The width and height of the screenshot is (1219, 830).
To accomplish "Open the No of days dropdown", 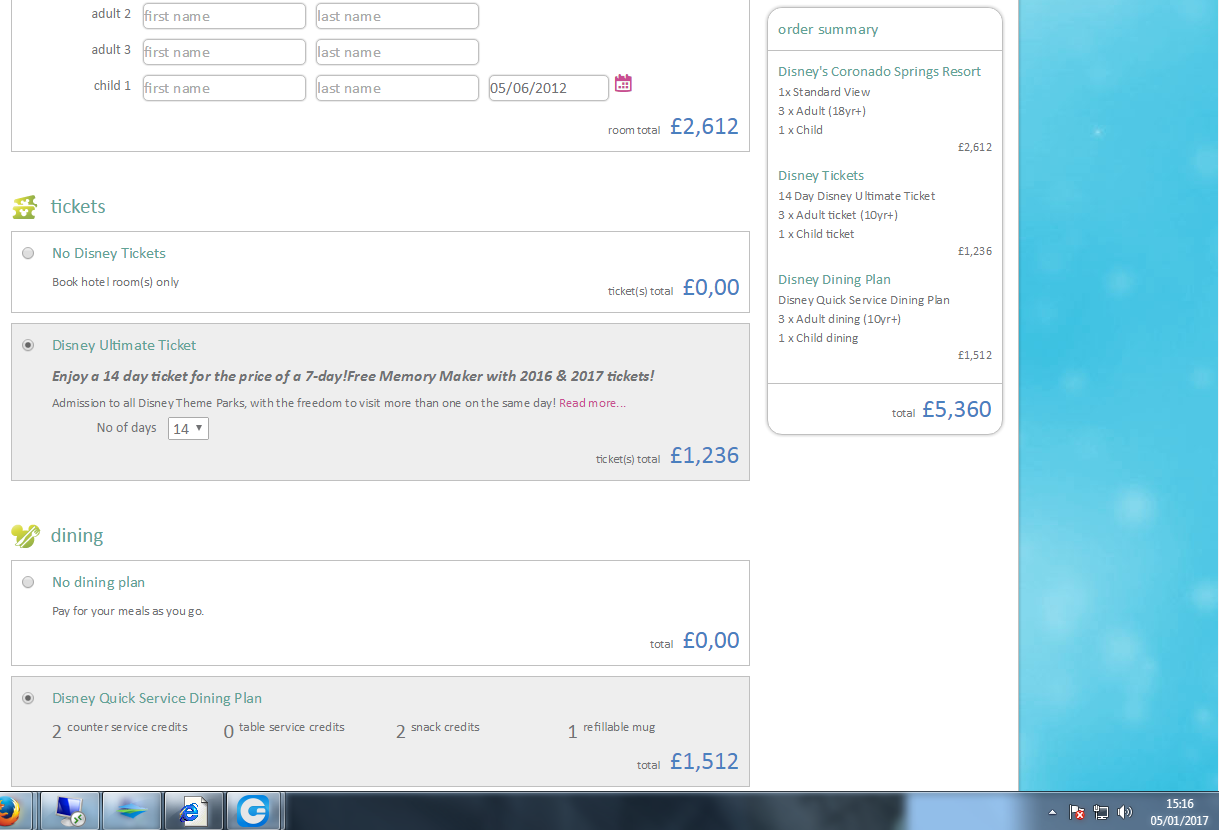I will 188,428.
